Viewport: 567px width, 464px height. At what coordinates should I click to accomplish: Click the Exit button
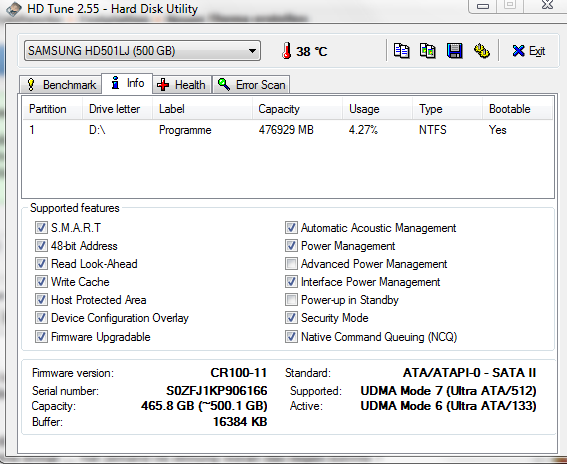[x=528, y=51]
